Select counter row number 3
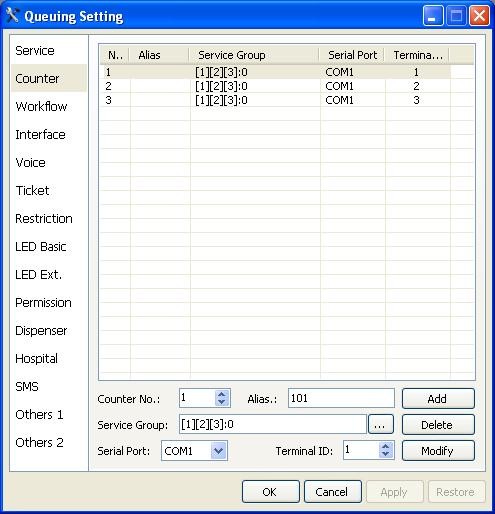This screenshot has height=514, width=495. 275,100
